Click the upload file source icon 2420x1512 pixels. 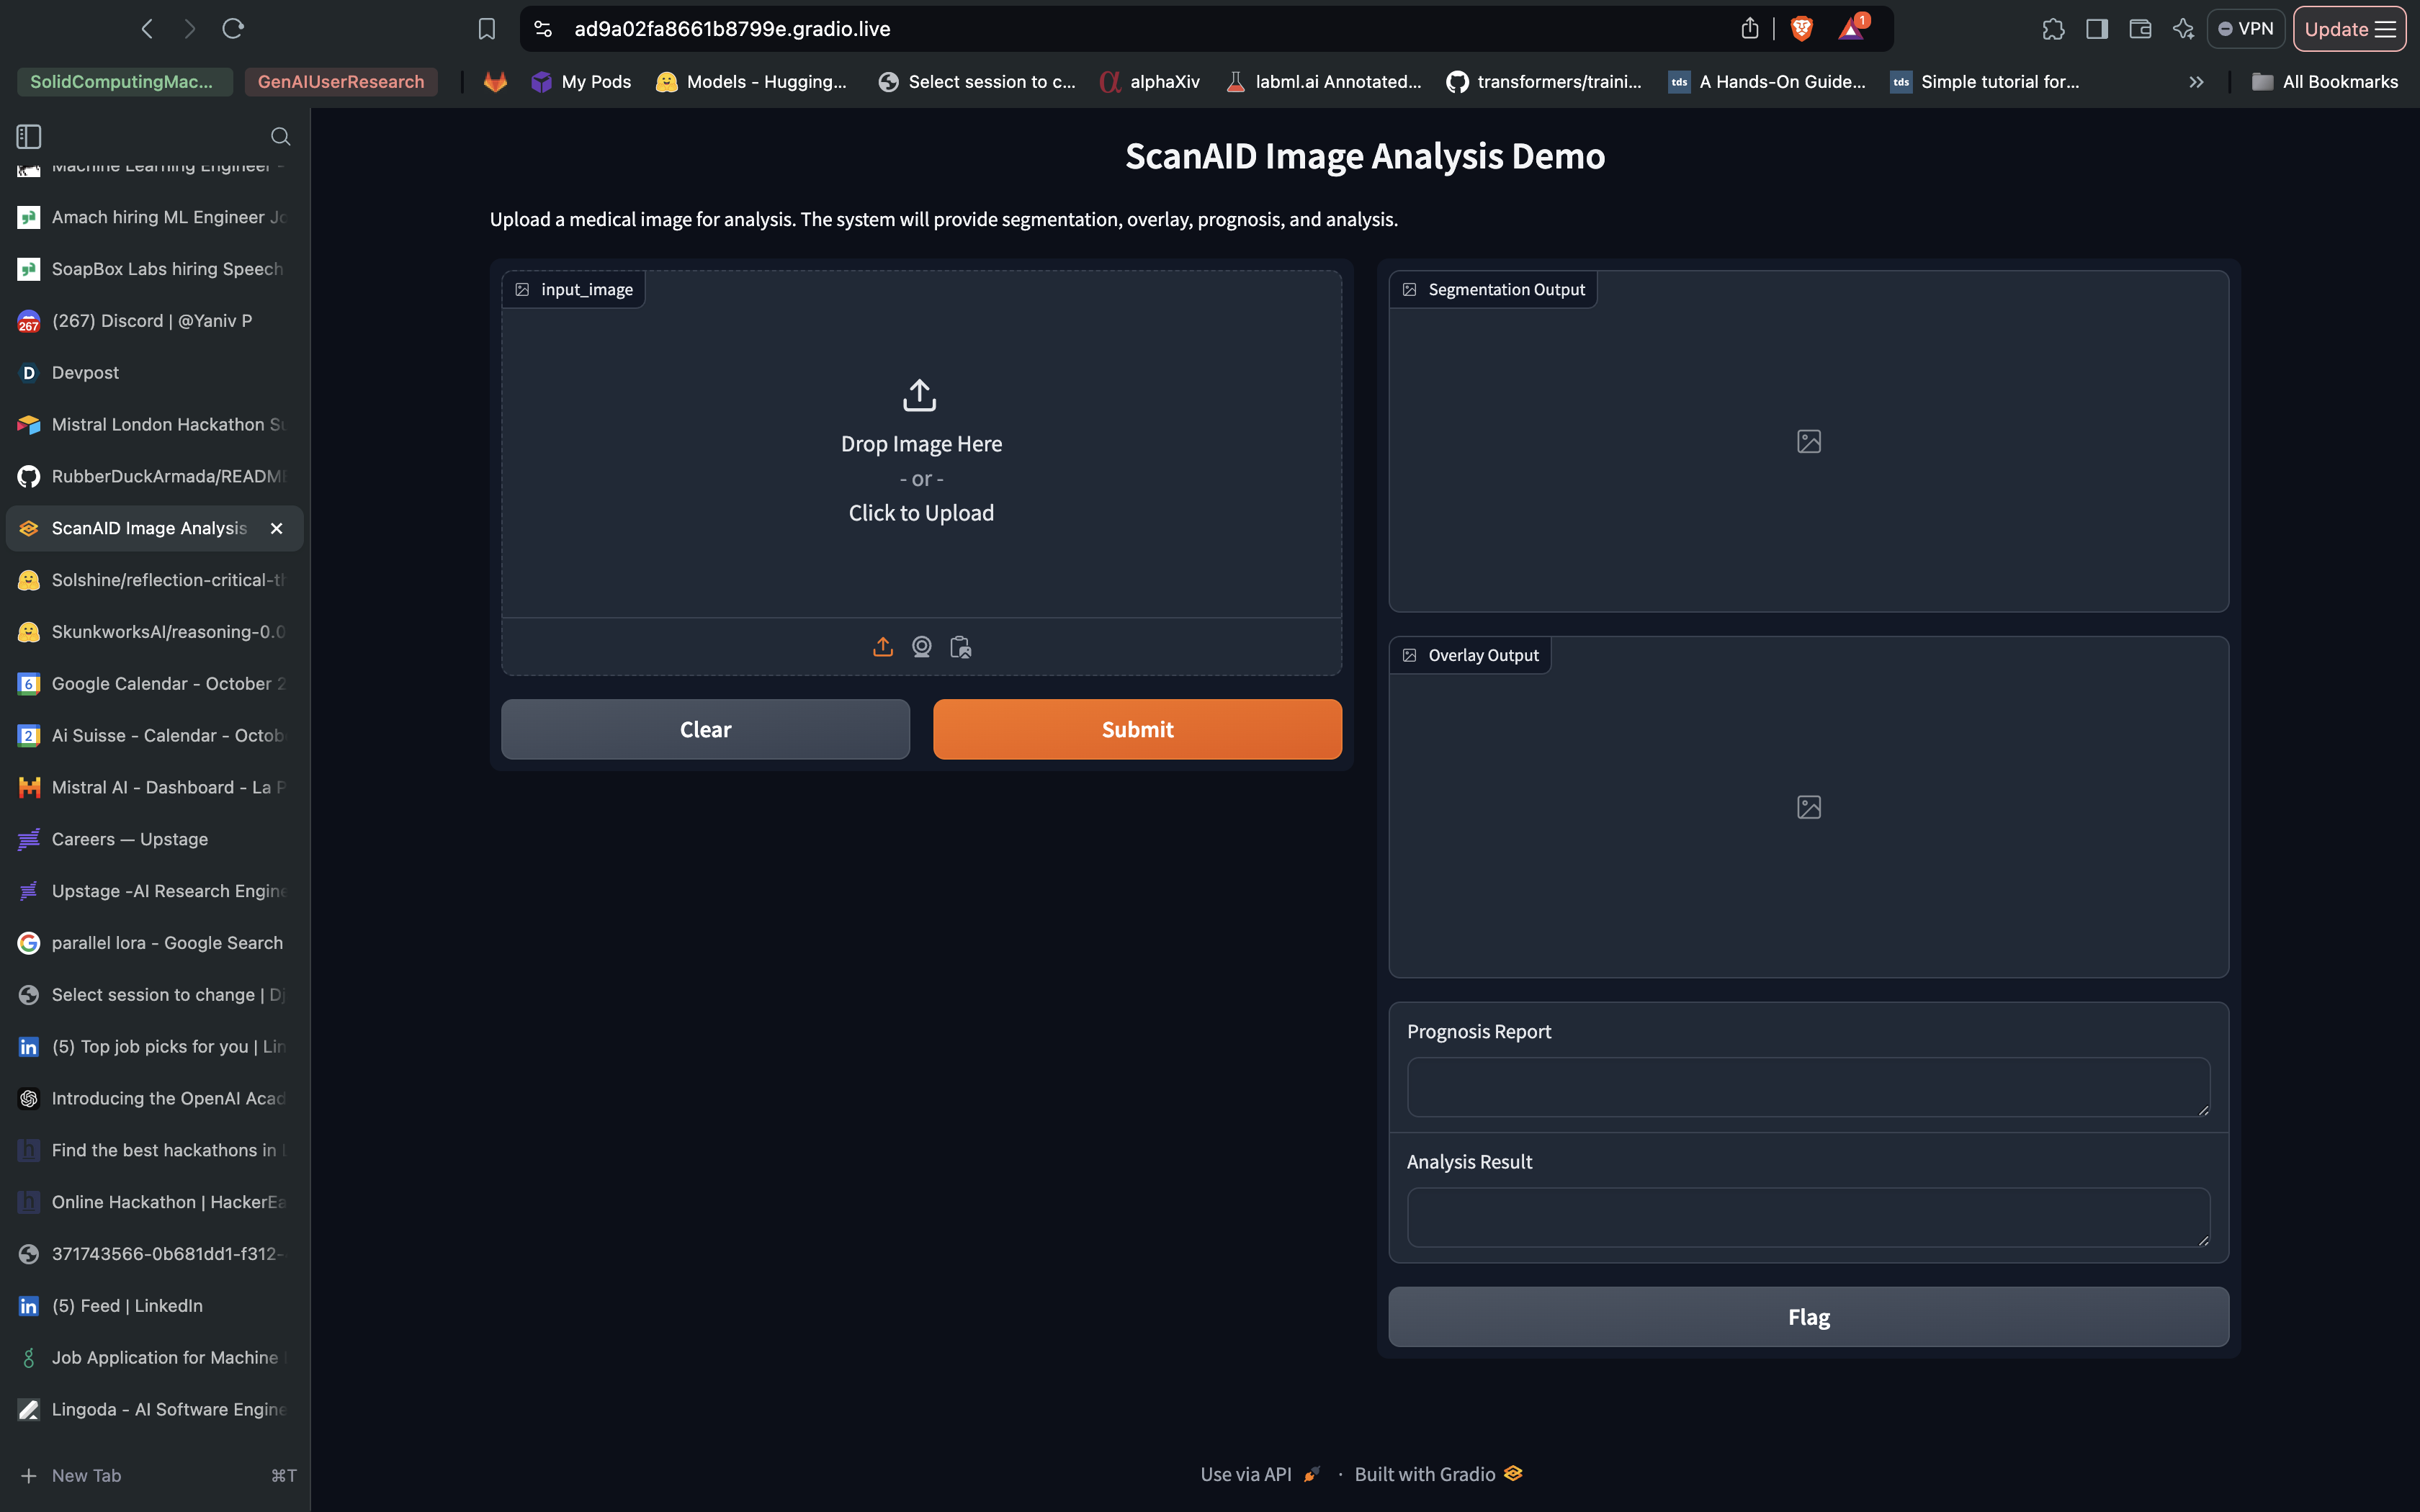[x=882, y=647]
